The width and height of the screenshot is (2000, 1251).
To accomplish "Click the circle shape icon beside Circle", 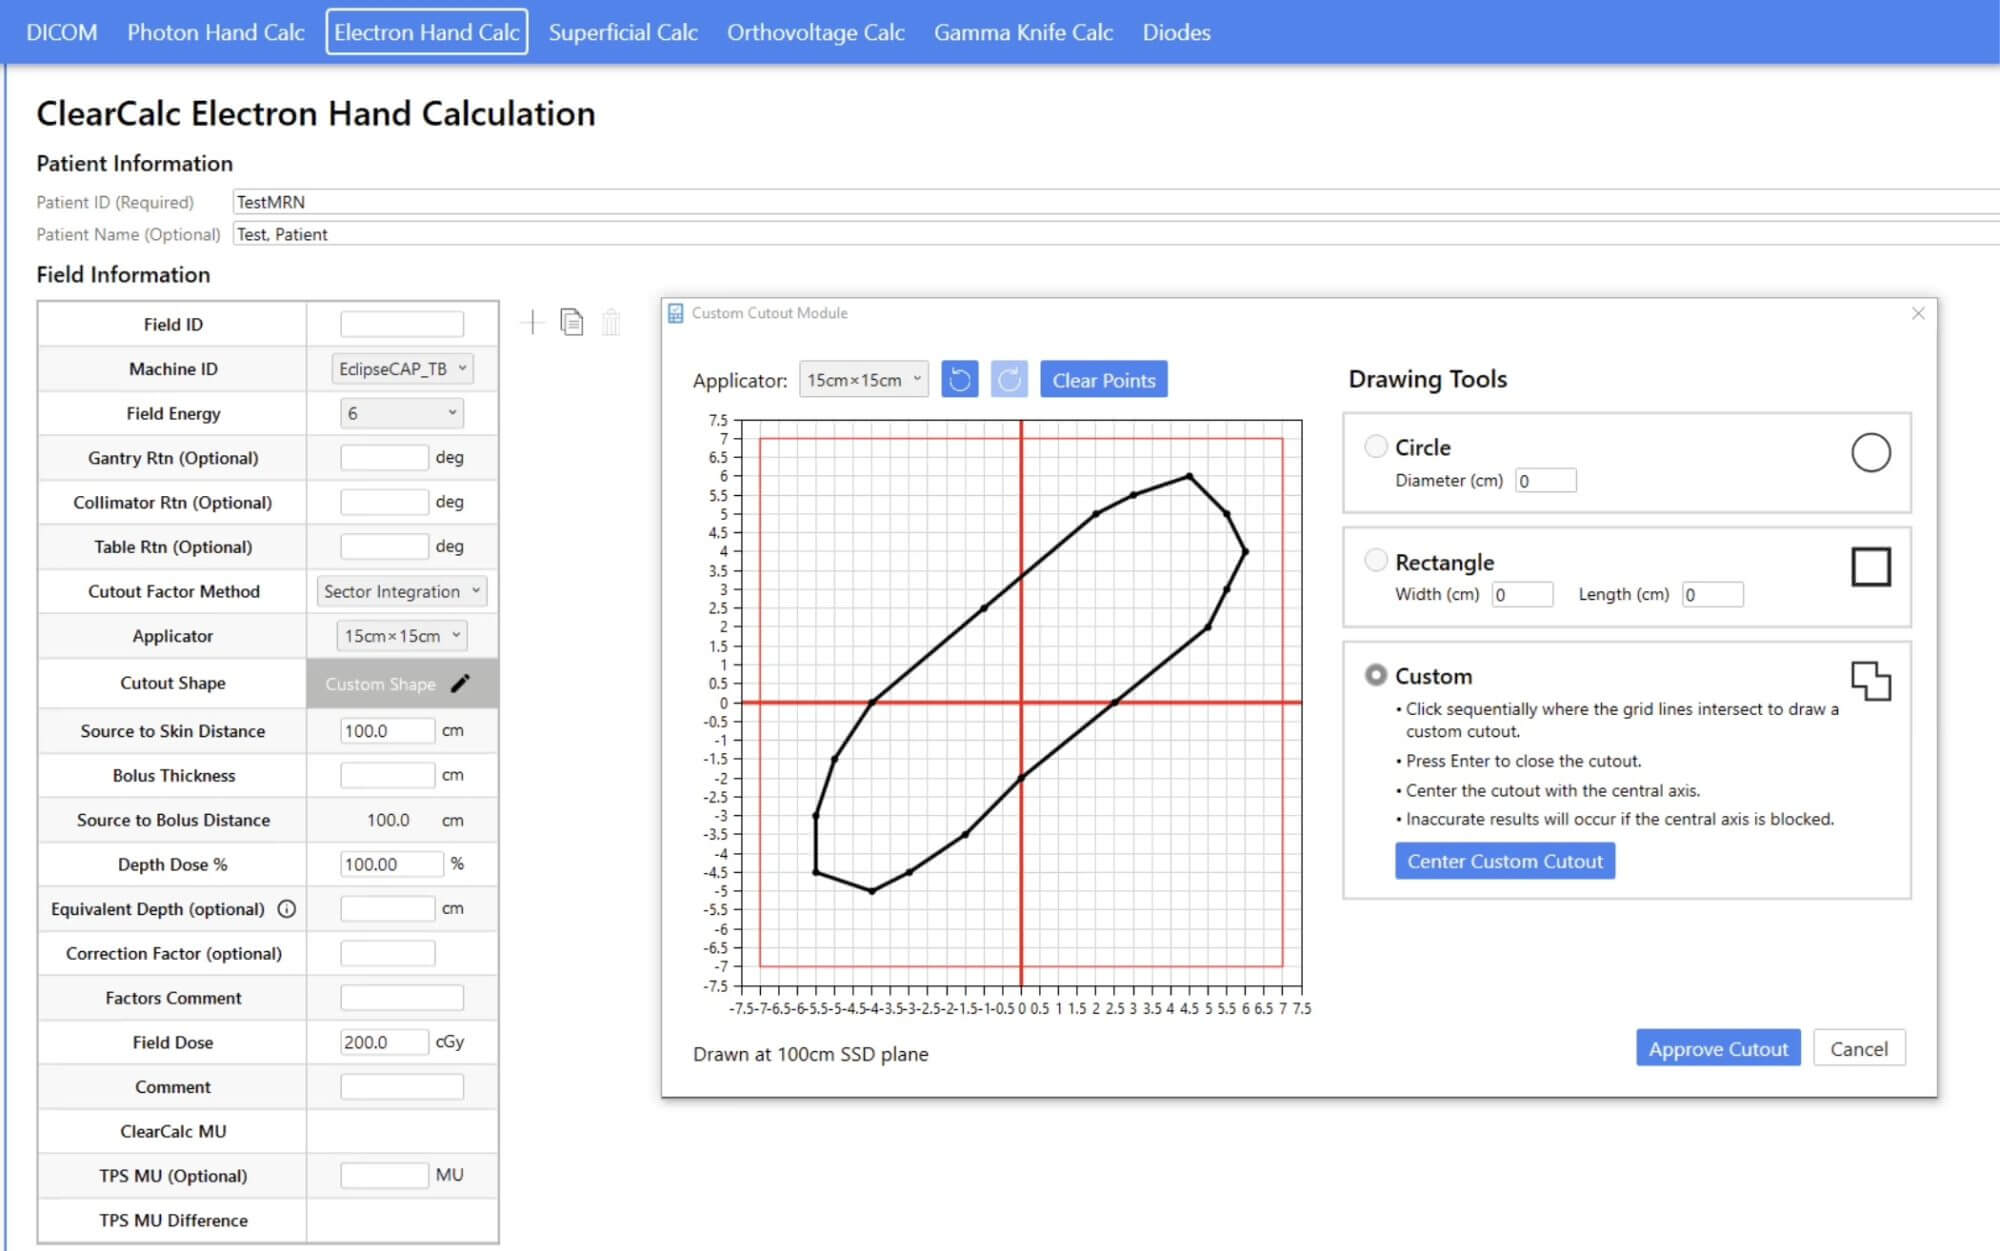I will tap(1871, 452).
